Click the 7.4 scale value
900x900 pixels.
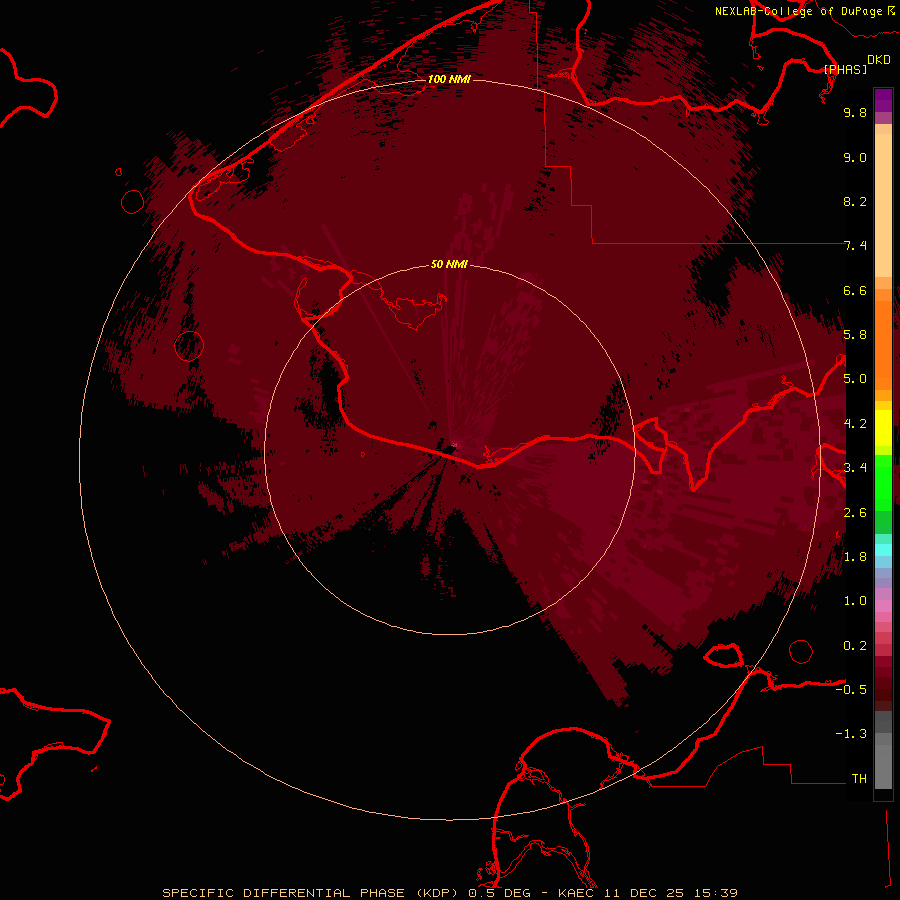point(855,246)
